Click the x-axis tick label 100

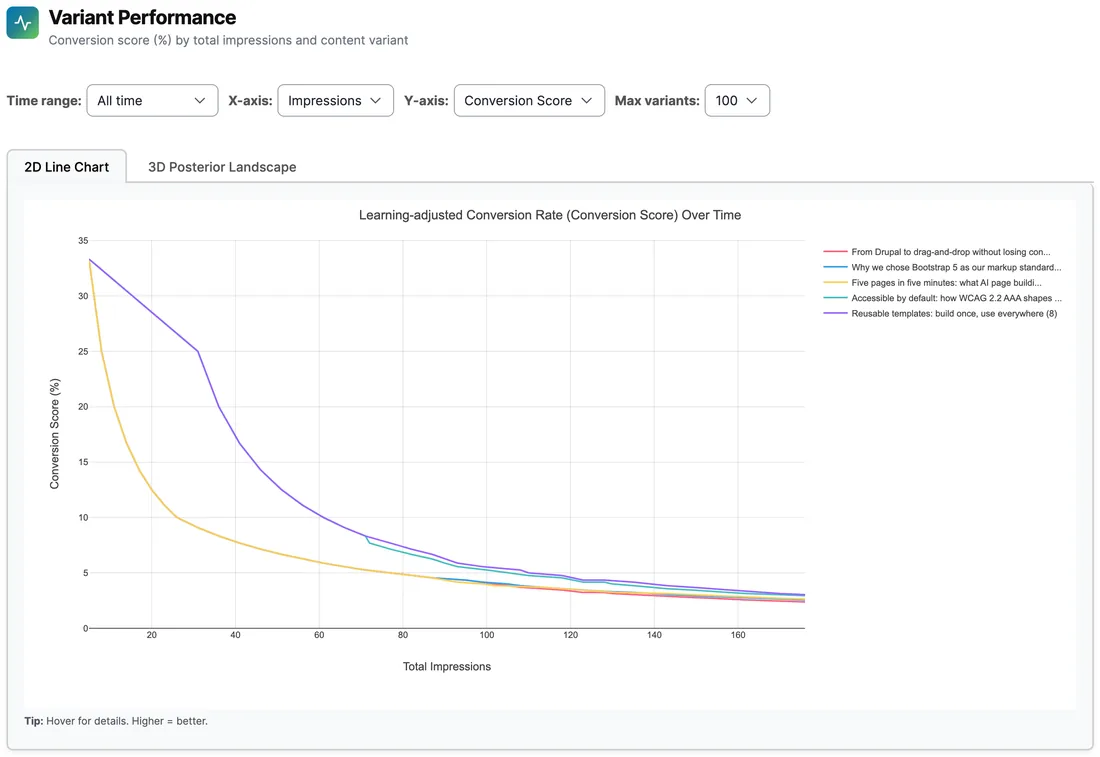point(487,635)
